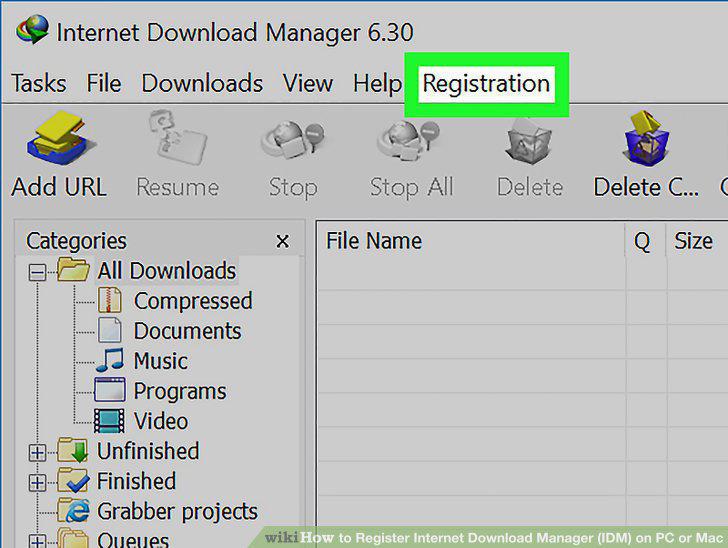The height and width of the screenshot is (548, 728).
Task: Expand the Unfinished tree node
Action: [37, 452]
